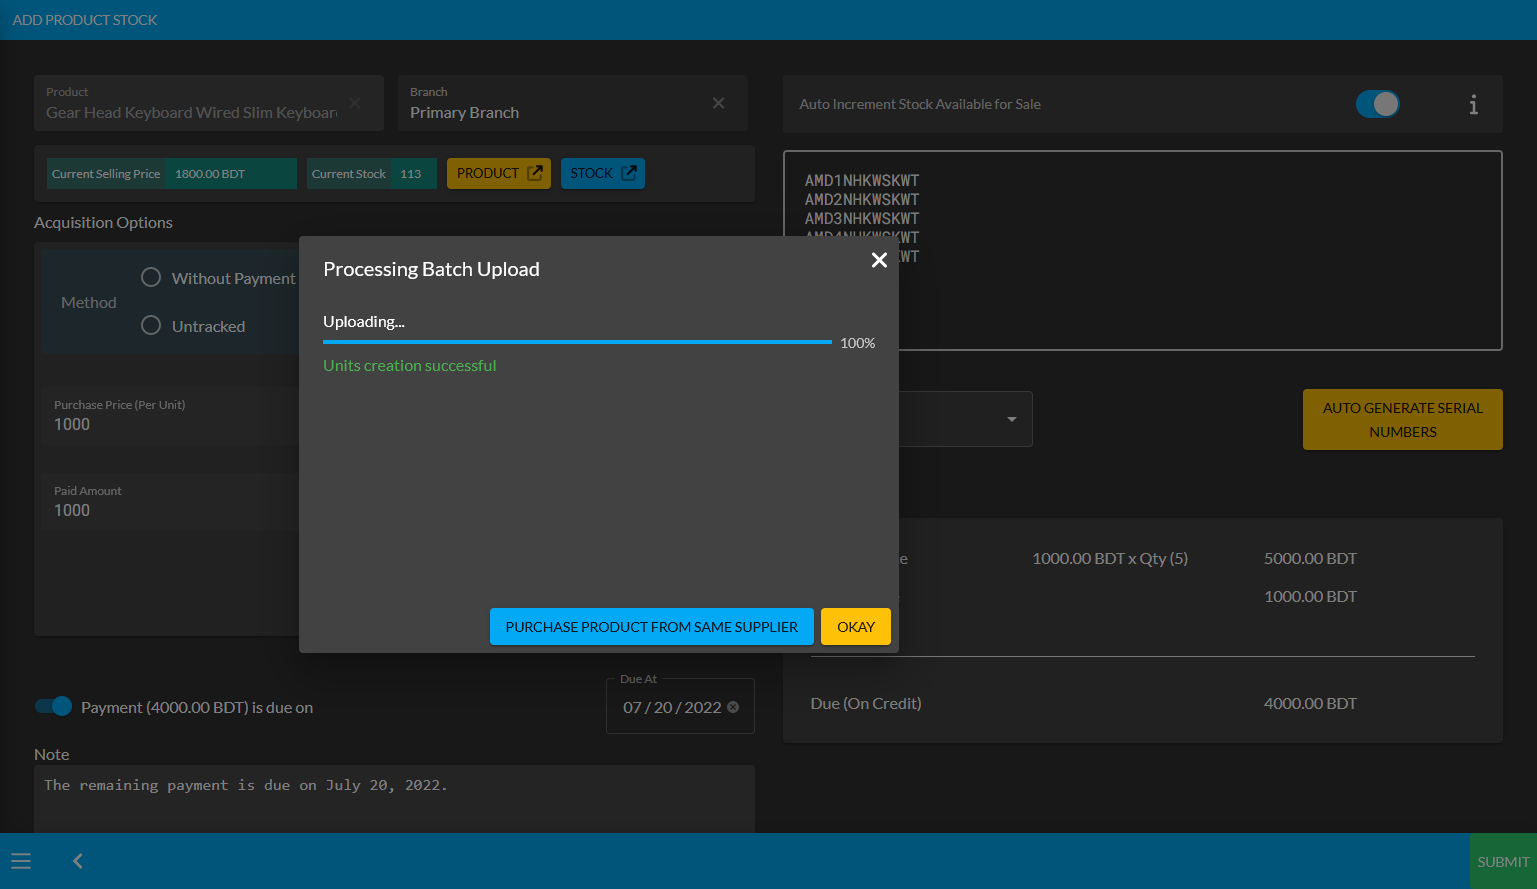Viewport: 1537px width, 889px height.
Task: Click the OKAY button
Action: point(856,627)
